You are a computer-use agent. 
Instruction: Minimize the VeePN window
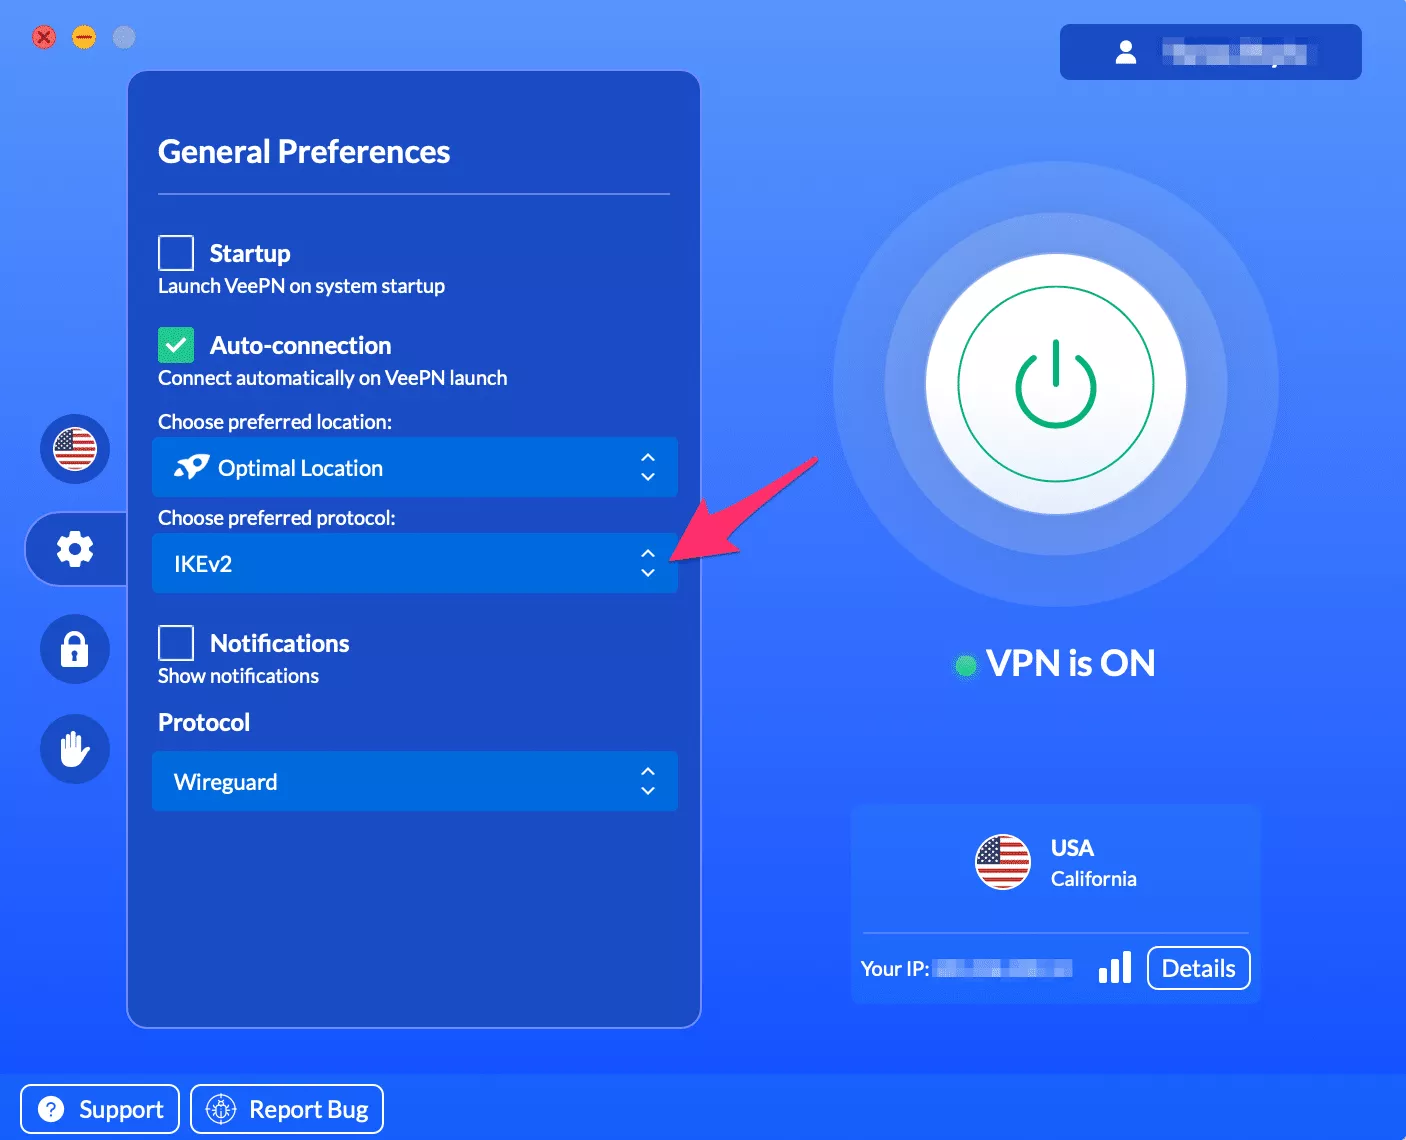[84, 38]
